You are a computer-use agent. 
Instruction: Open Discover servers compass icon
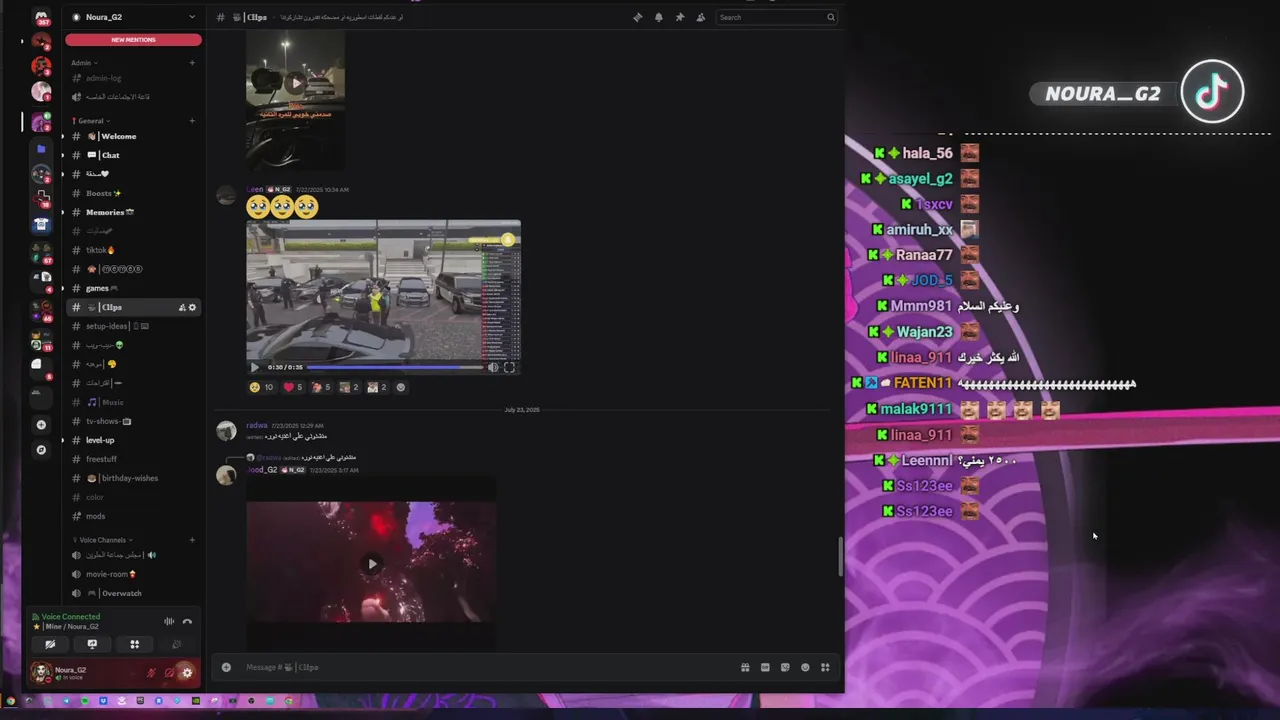[x=41, y=450]
